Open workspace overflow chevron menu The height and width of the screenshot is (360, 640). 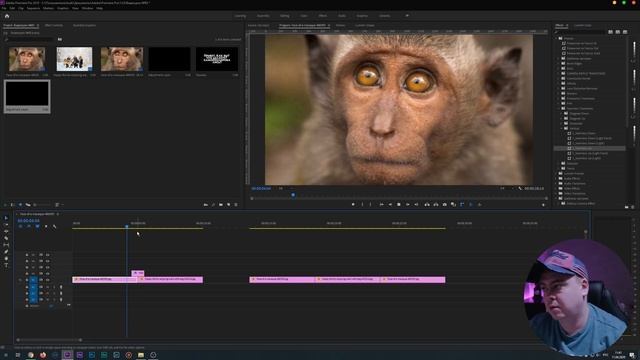[407, 16]
